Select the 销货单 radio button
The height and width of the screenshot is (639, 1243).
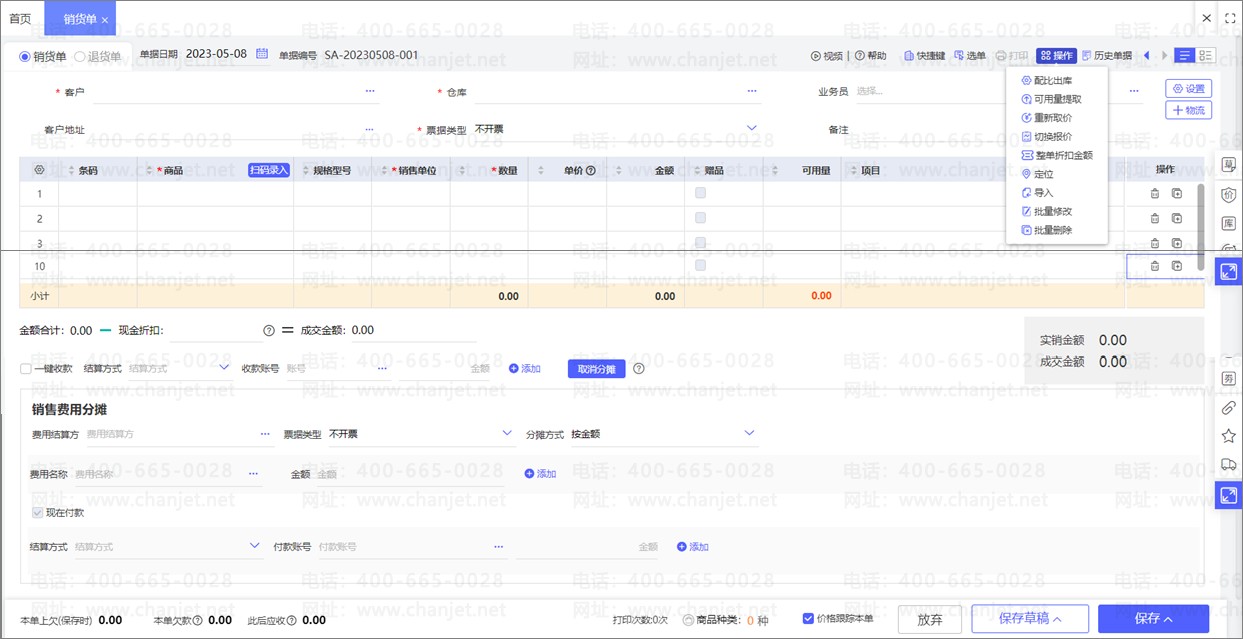[x=25, y=57]
